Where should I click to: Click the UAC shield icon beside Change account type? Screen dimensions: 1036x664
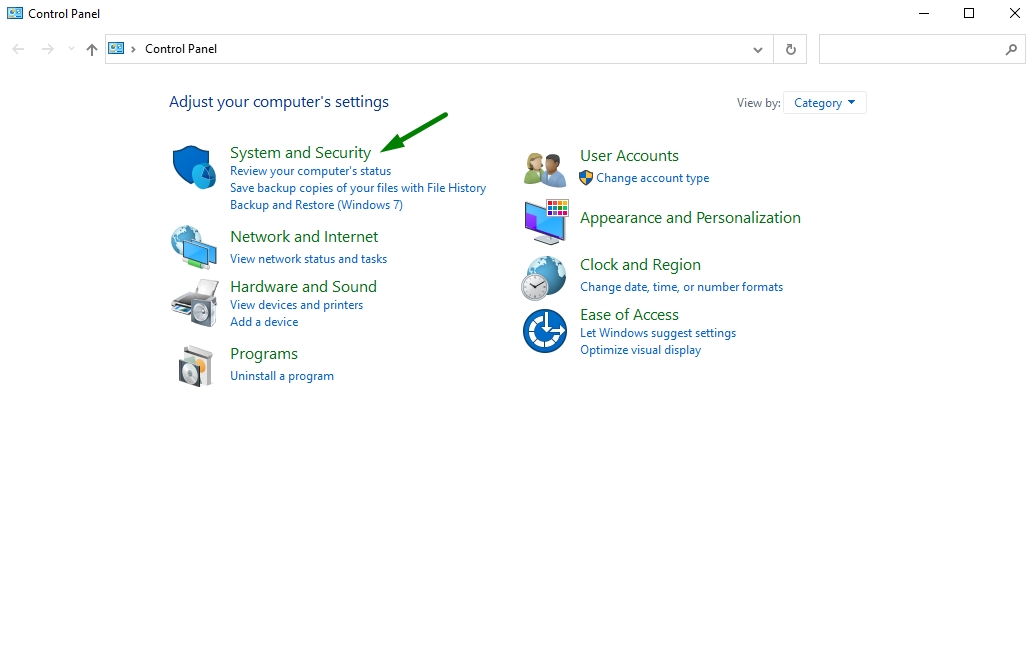click(586, 178)
